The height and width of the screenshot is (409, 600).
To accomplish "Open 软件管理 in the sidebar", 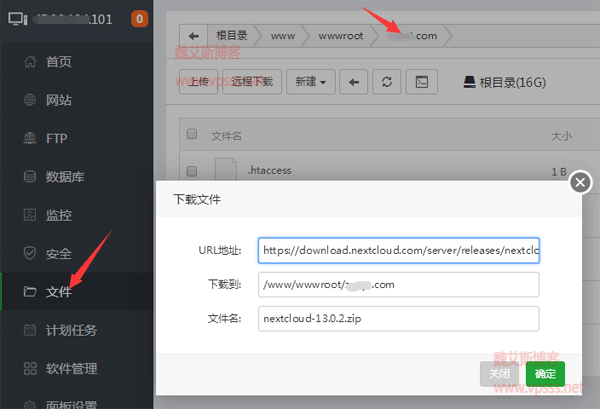I will (71, 368).
